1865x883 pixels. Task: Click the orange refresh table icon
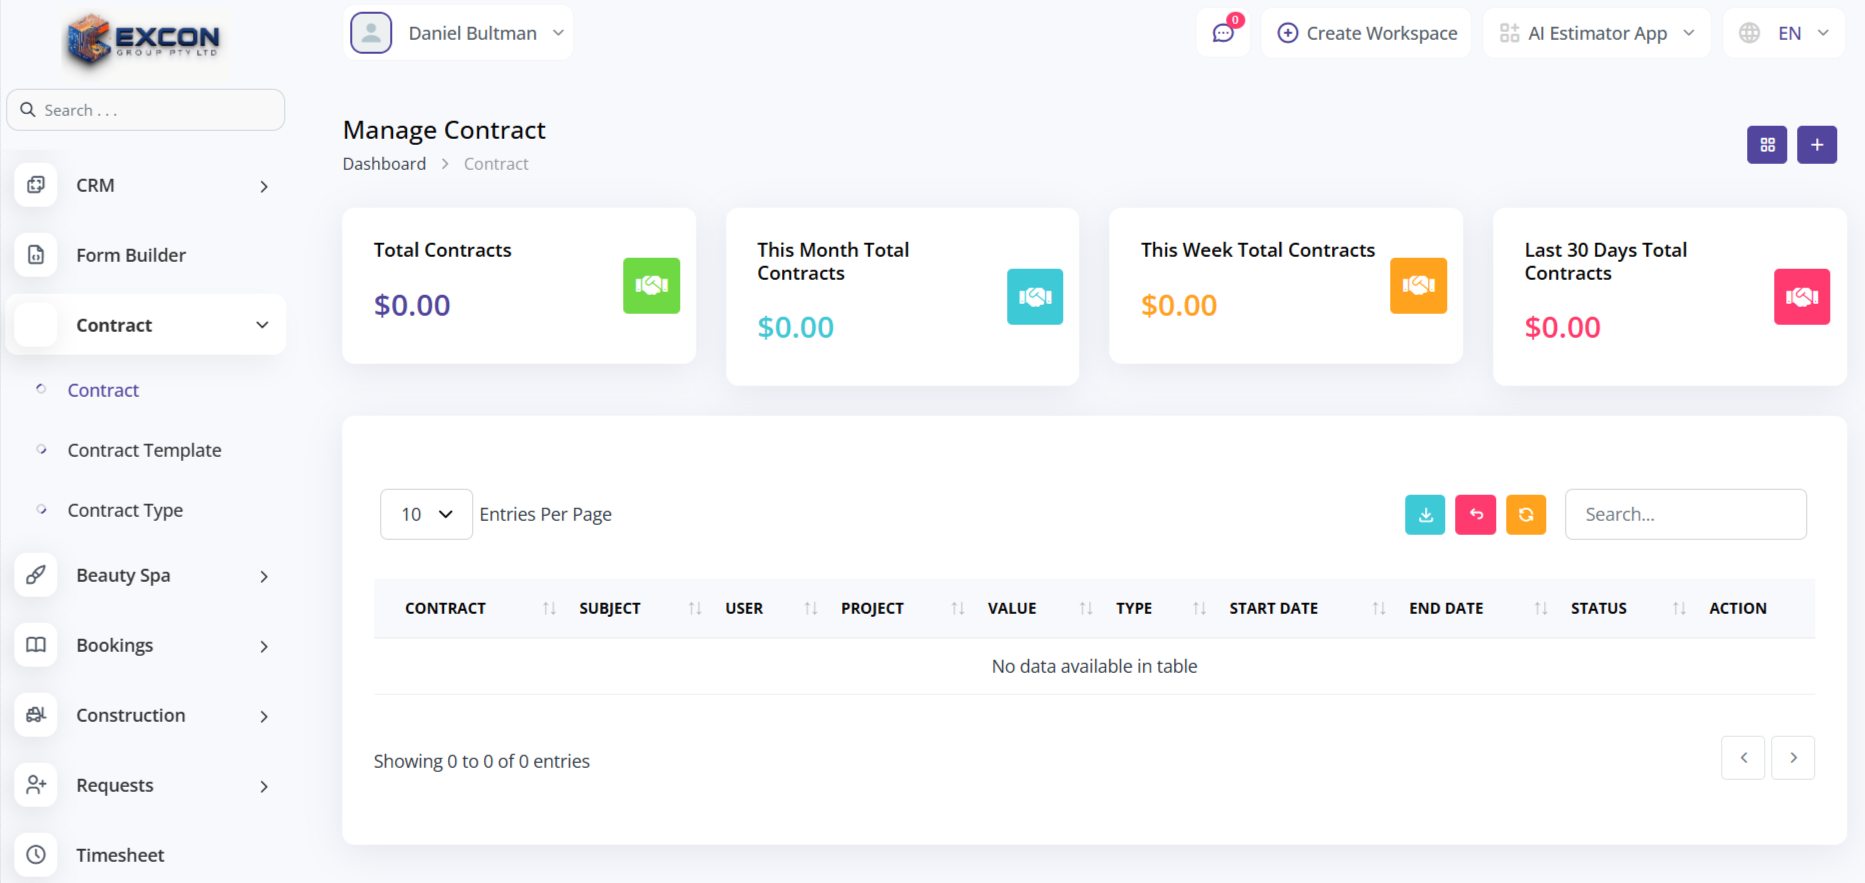point(1526,515)
